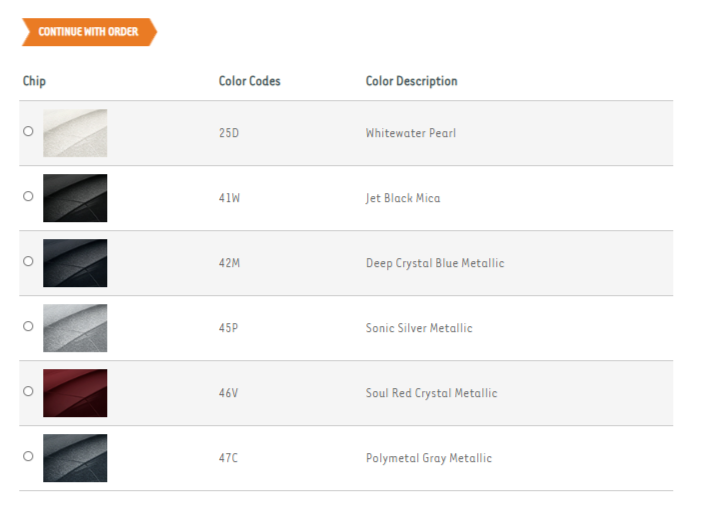Click the Continue With Order button
This screenshot has width=713, height=512.
tap(88, 32)
